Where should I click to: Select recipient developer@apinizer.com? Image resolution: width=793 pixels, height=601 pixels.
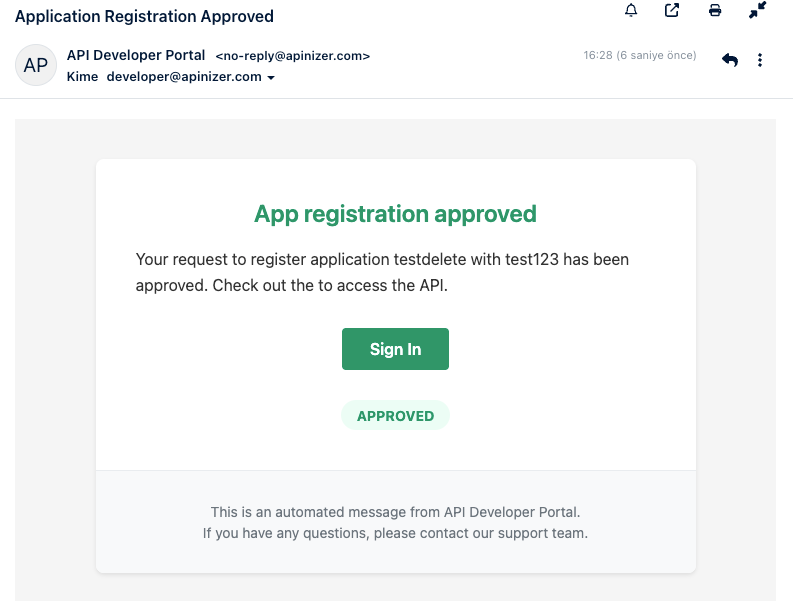tap(184, 77)
